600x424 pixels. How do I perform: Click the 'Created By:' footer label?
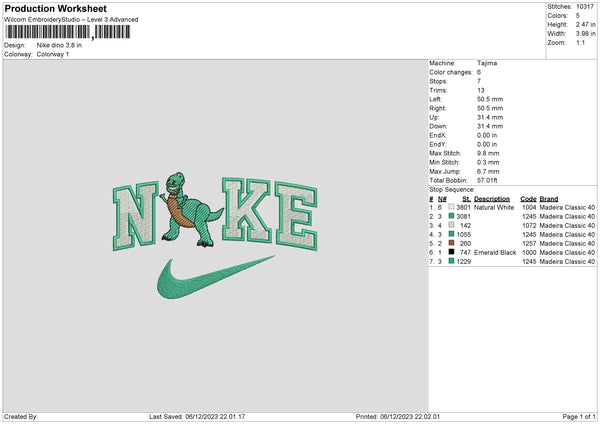[x=21, y=416]
